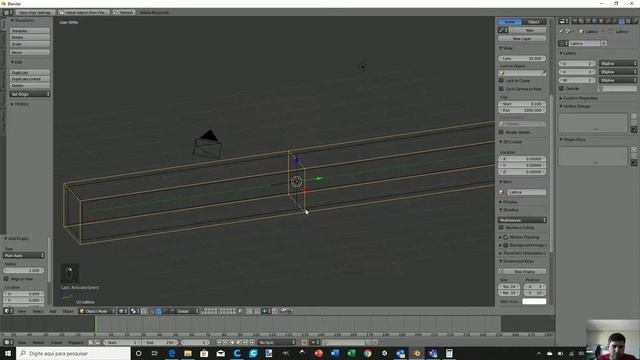Toggle the Background Images checkbox
The height and width of the screenshot is (360, 640).
506,245
